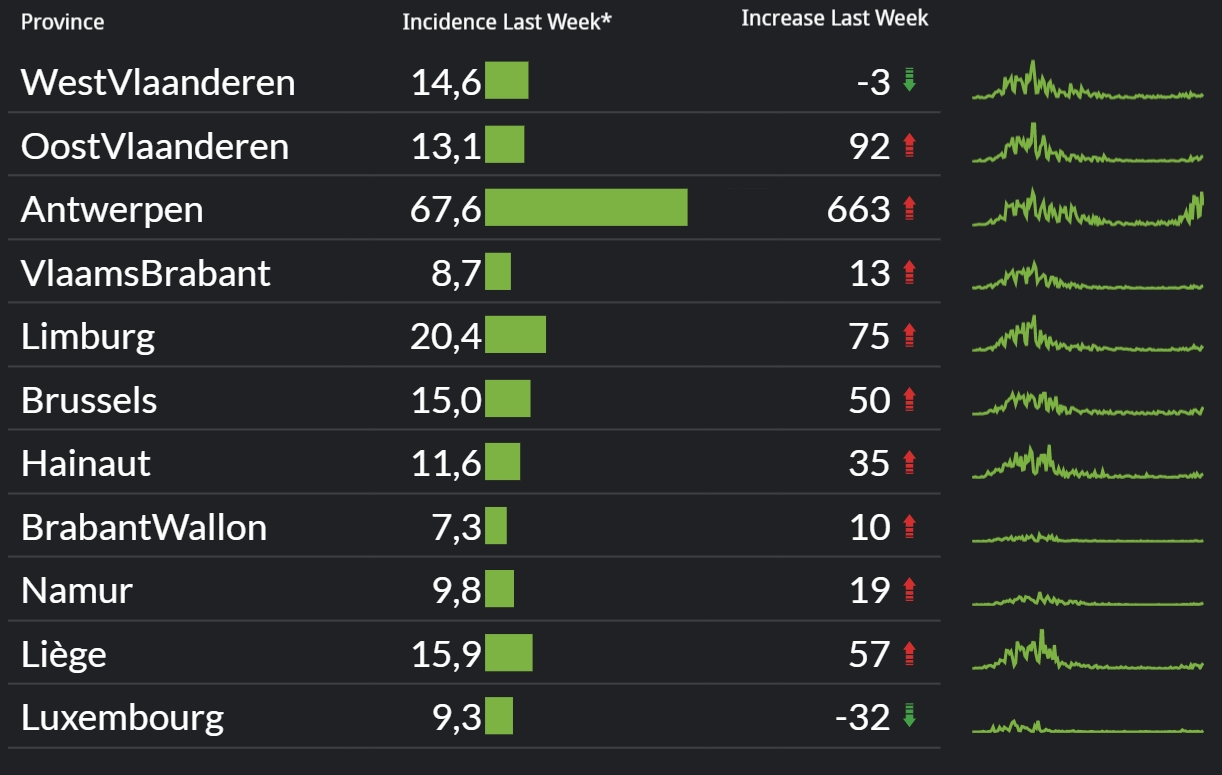Click Antwerpen's green incidence bar
Viewport: 1222px width, 775px height.
(x=586, y=208)
